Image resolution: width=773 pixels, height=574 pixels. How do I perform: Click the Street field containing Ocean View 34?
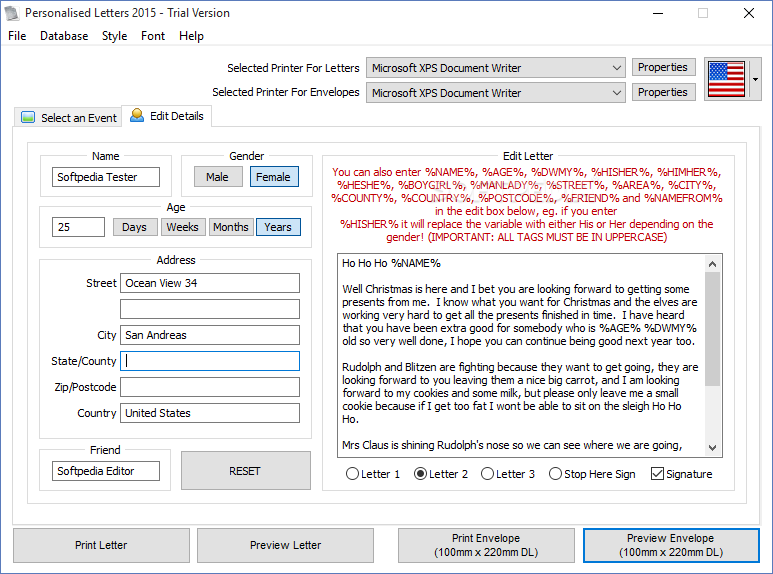click(x=210, y=283)
